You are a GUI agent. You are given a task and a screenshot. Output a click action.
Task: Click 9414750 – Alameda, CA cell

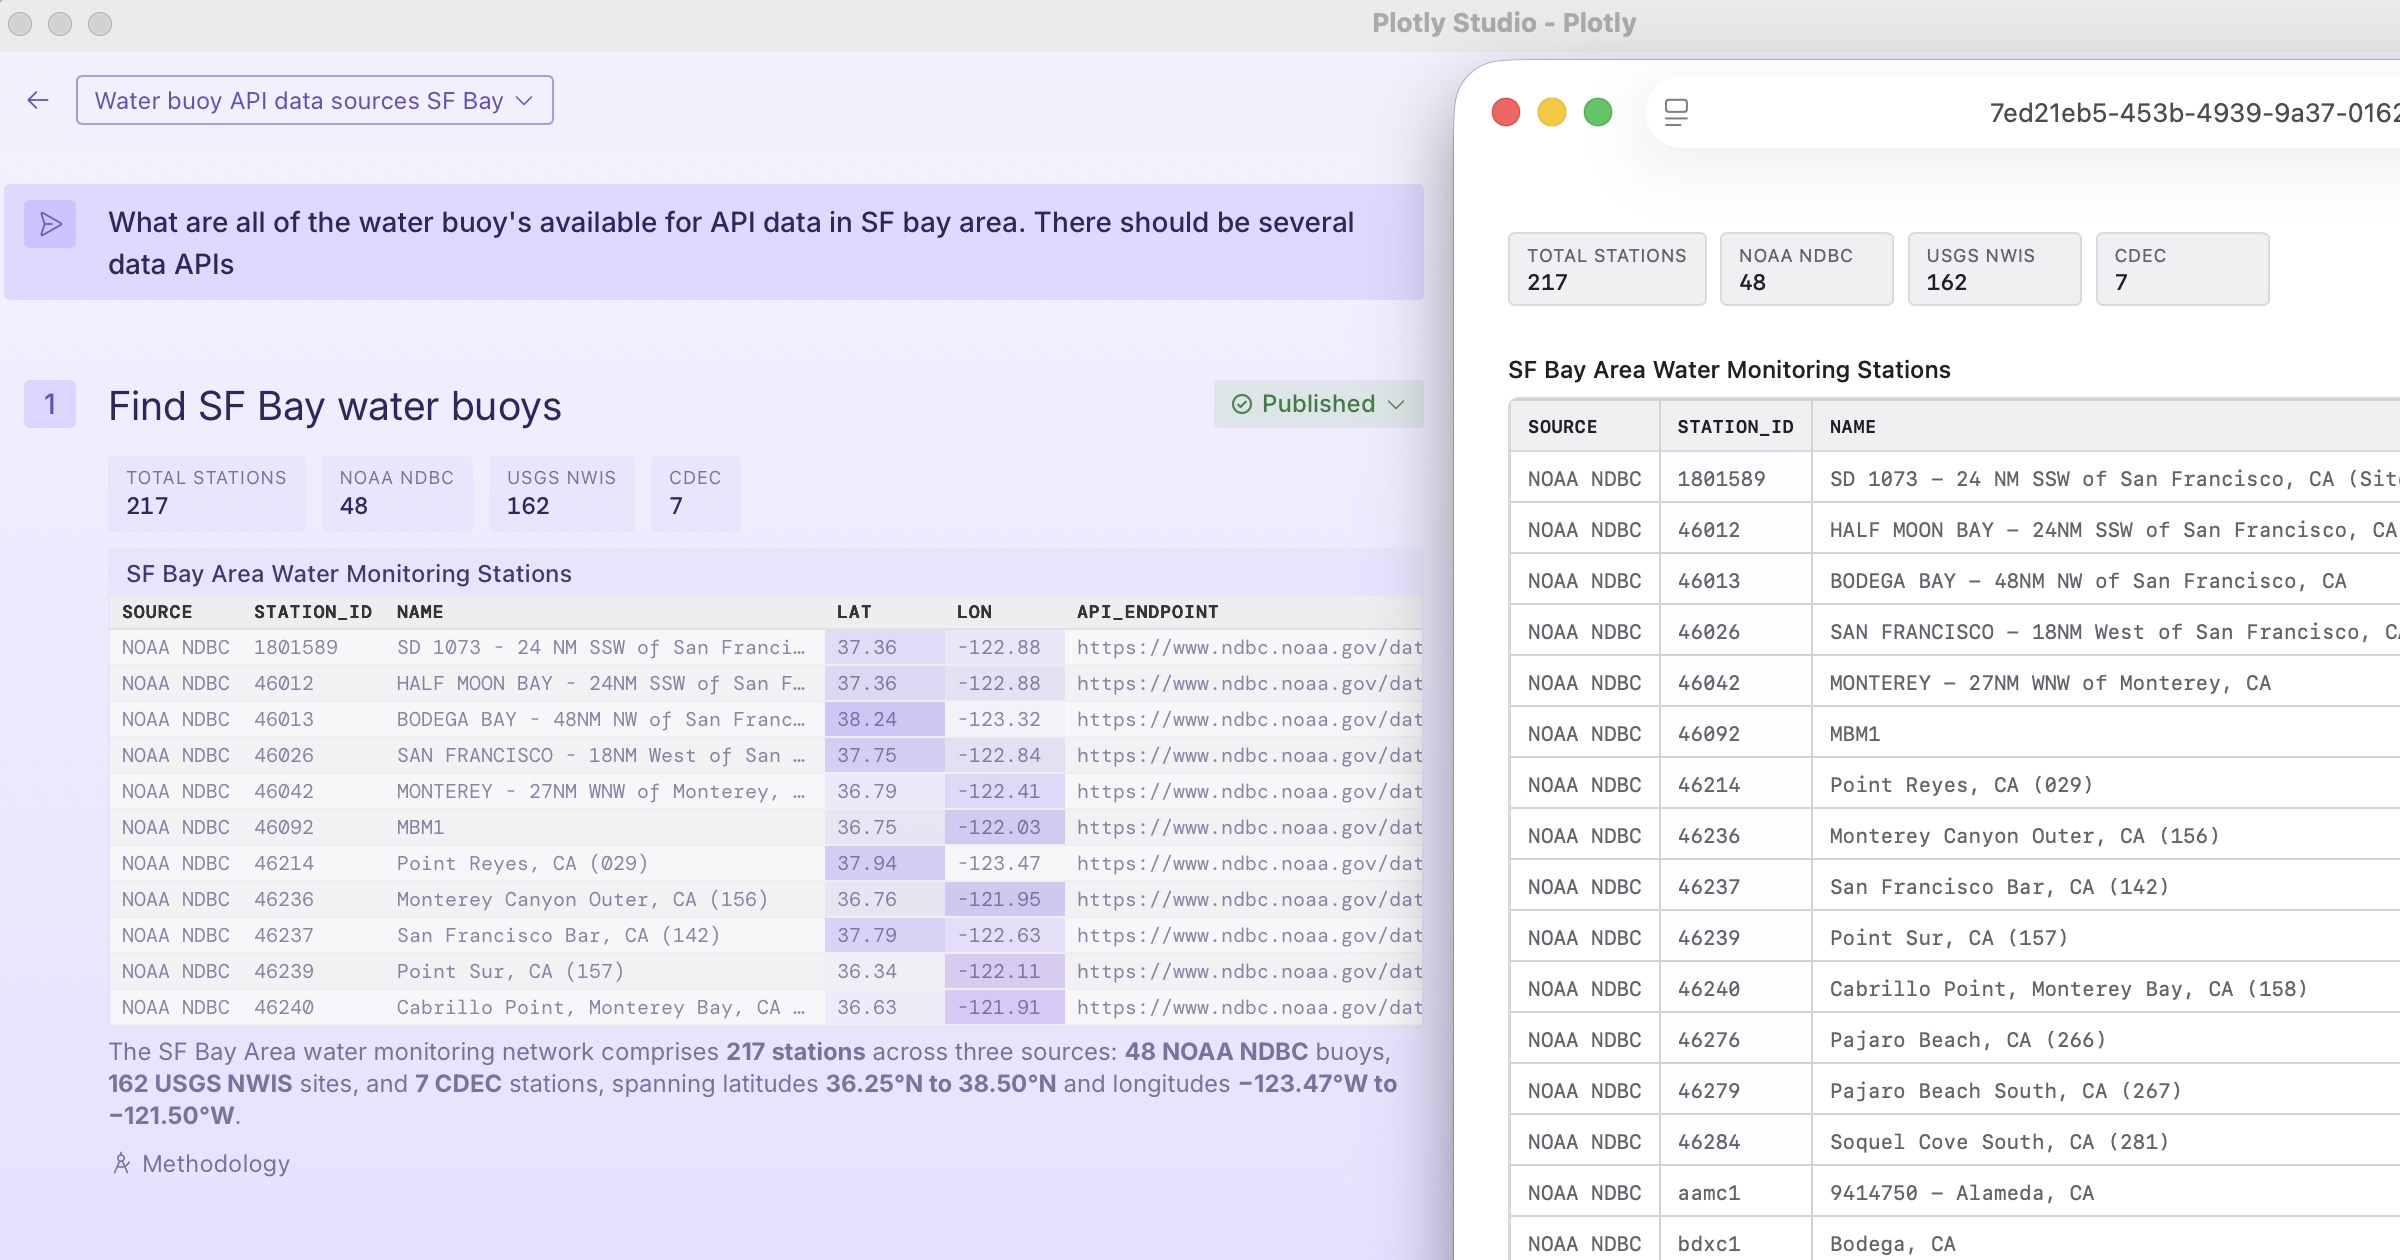point(1962,1193)
